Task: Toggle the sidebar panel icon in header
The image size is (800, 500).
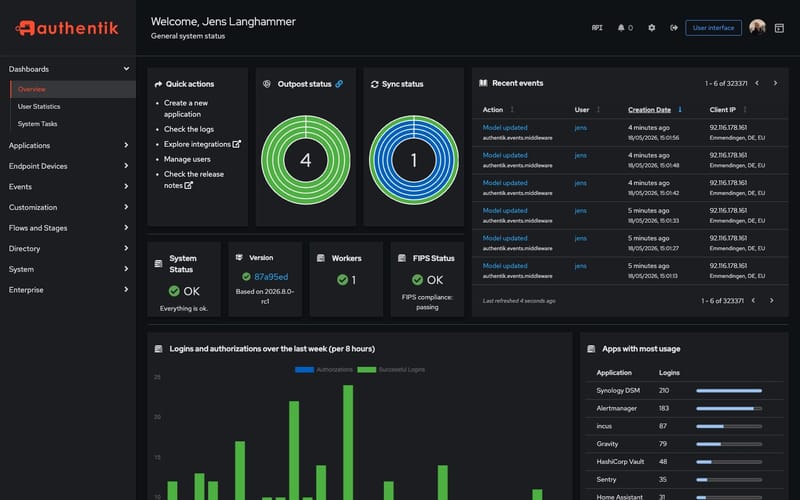Action: [x=779, y=28]
